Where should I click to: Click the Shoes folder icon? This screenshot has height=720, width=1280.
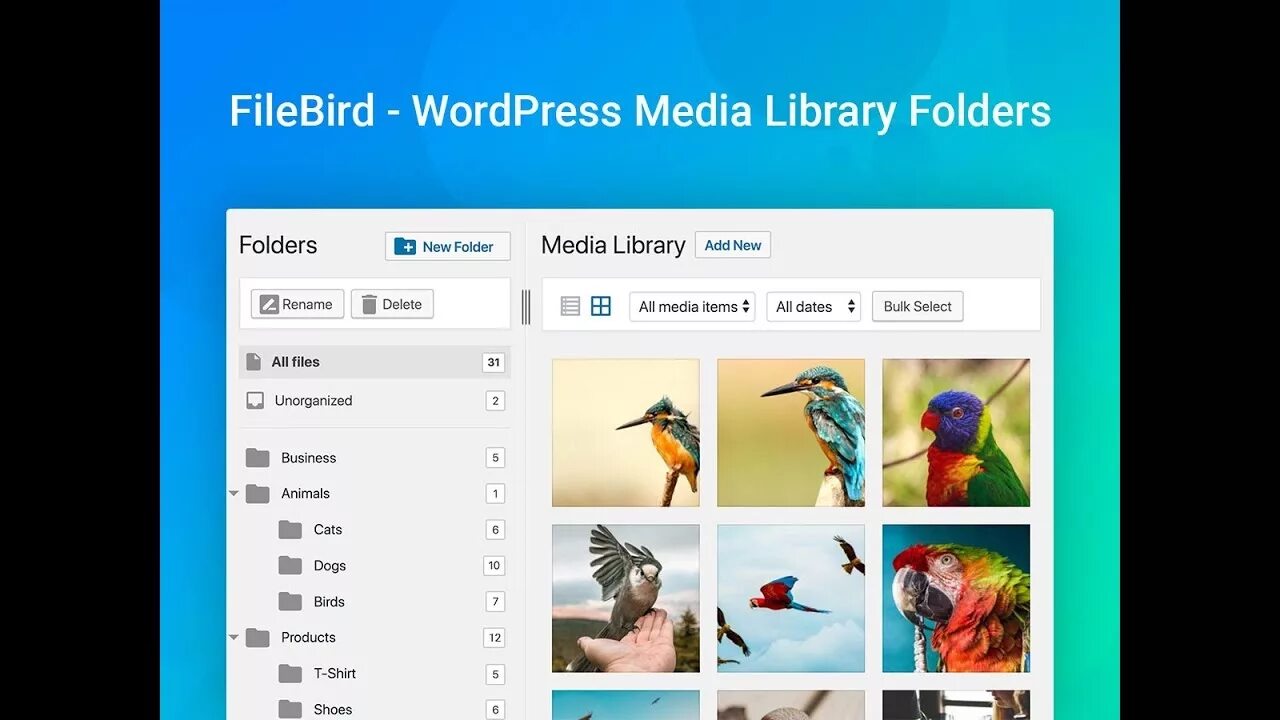pyautogui.click(x=290, y=710)
